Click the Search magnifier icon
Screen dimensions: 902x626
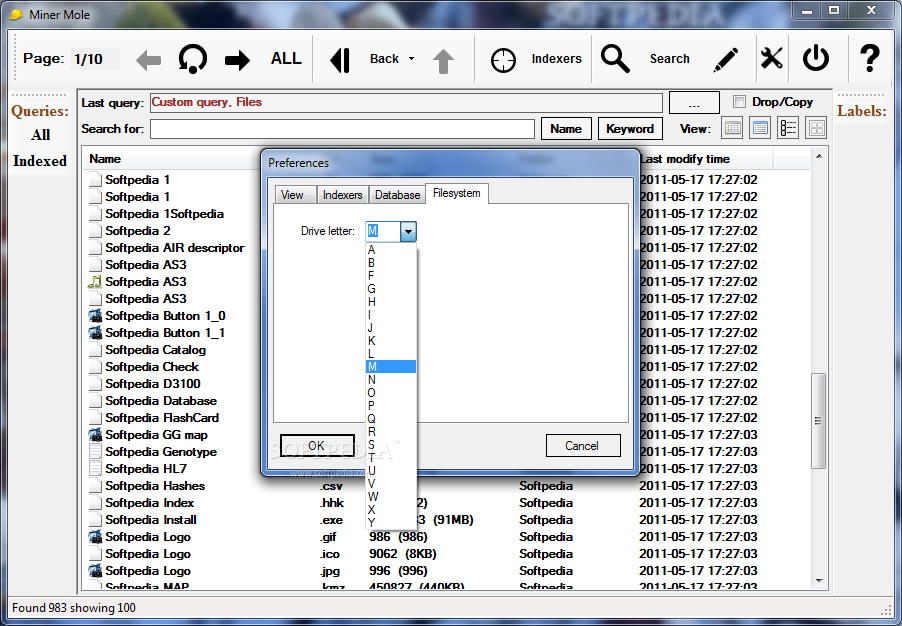(615, 59)
